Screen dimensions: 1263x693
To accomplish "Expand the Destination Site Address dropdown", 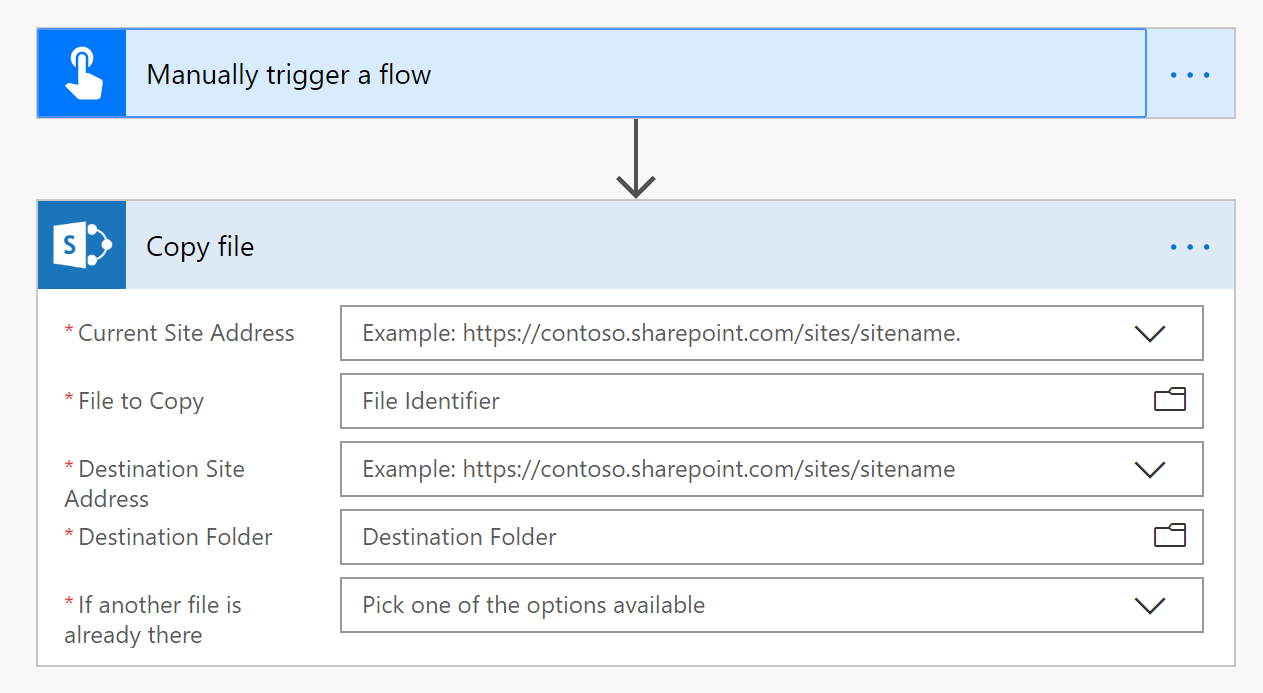I will point(1149,469).
